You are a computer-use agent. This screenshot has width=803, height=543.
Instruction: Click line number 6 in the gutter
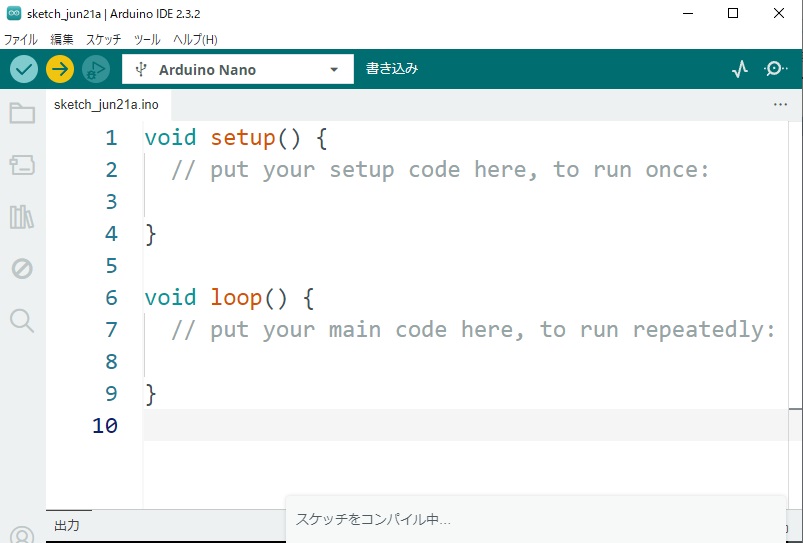pos(111,298)
